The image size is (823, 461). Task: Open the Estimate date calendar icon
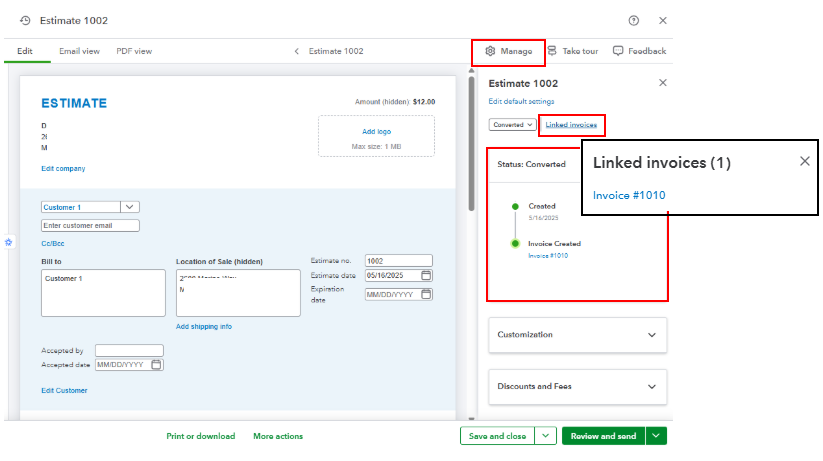pos(426,276)
